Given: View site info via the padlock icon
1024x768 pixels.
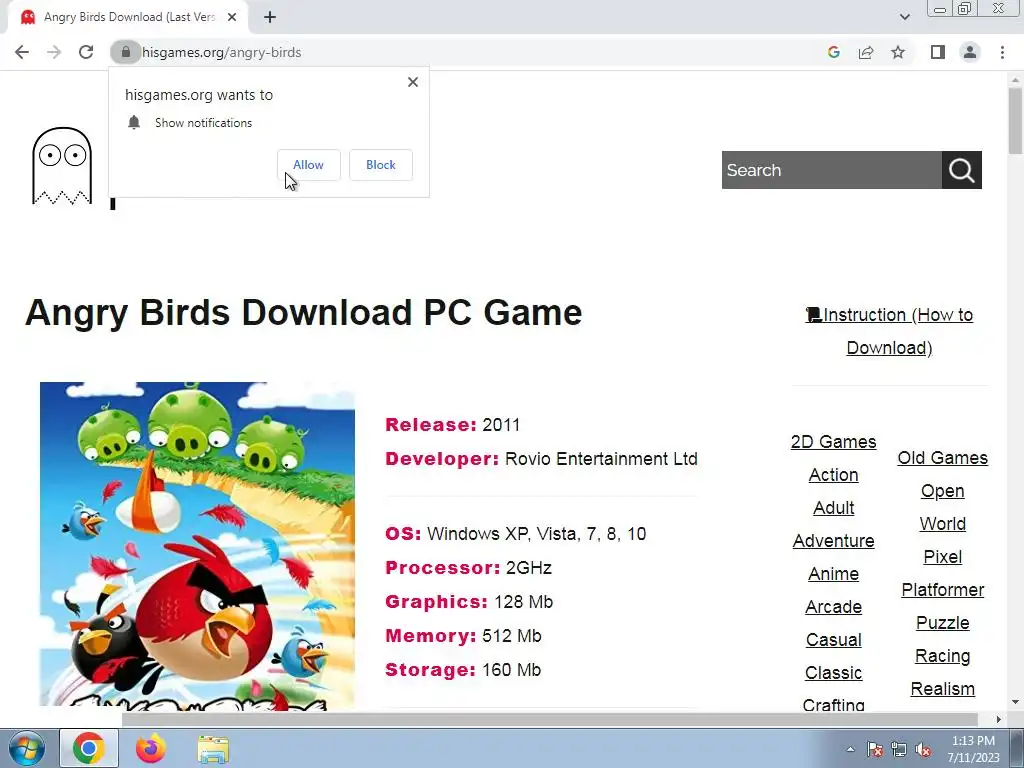Looking at the screenshot, I should click(125, 52).
